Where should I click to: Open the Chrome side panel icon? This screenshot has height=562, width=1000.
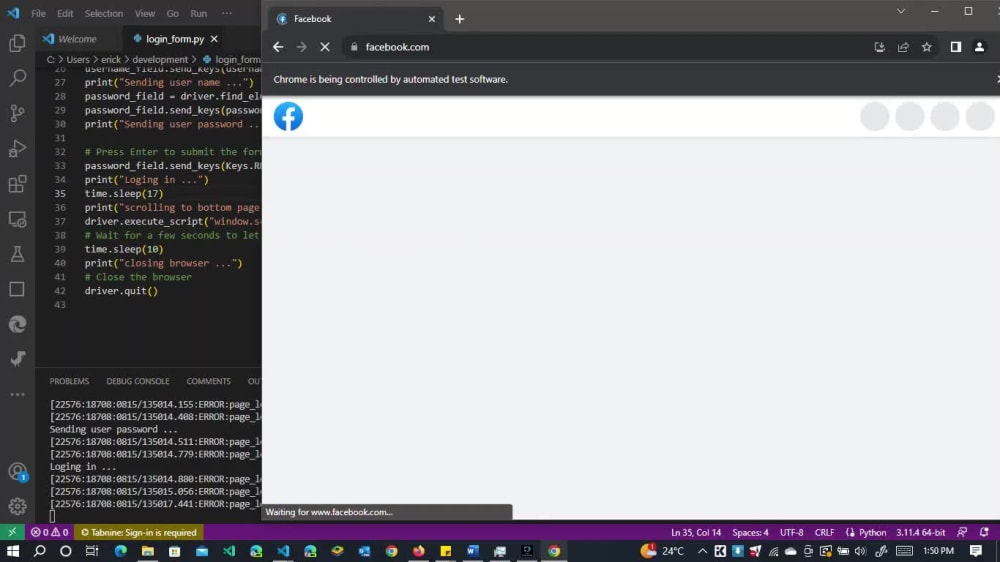pyautogui.click(x=955, y=47)
